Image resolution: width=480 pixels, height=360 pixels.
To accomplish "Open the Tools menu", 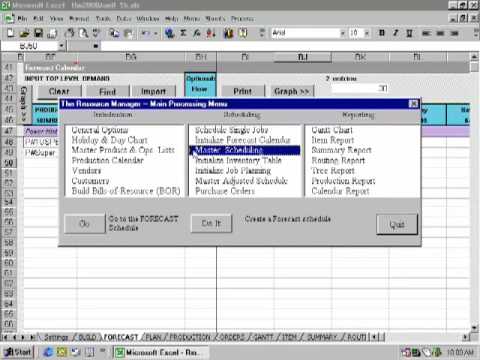I will click(103, 19).
